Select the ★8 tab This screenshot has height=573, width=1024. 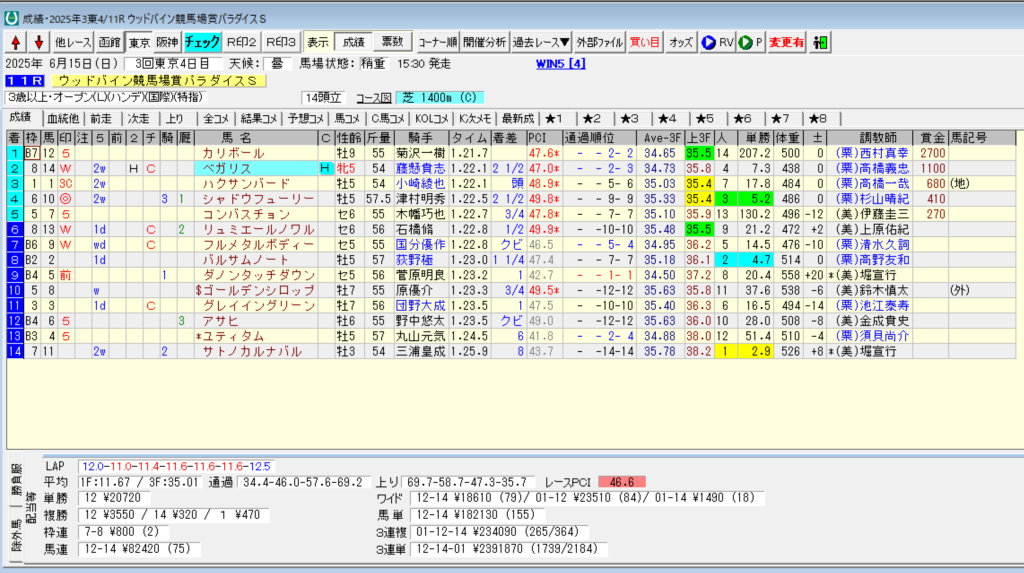818,118
